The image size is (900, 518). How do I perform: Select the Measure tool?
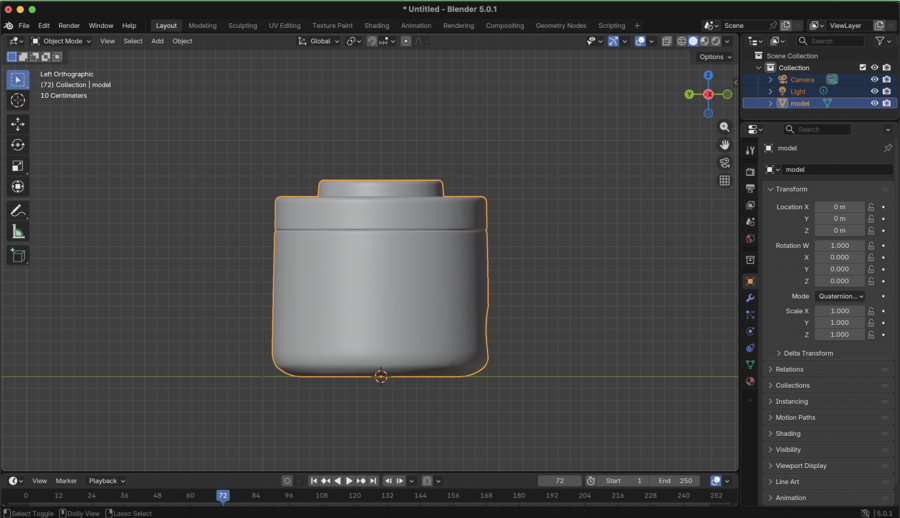coord(18,232)
